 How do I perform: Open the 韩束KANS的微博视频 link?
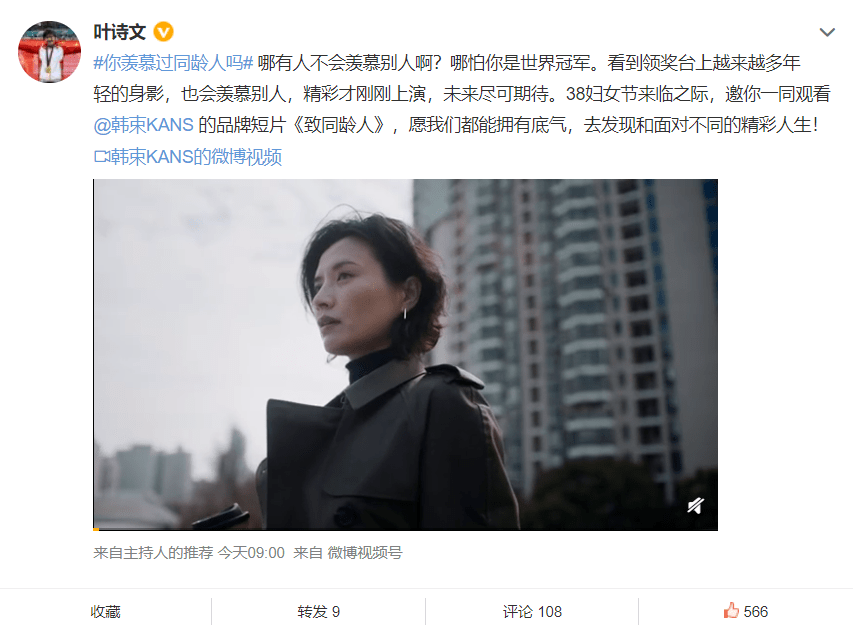click(196, 157)
